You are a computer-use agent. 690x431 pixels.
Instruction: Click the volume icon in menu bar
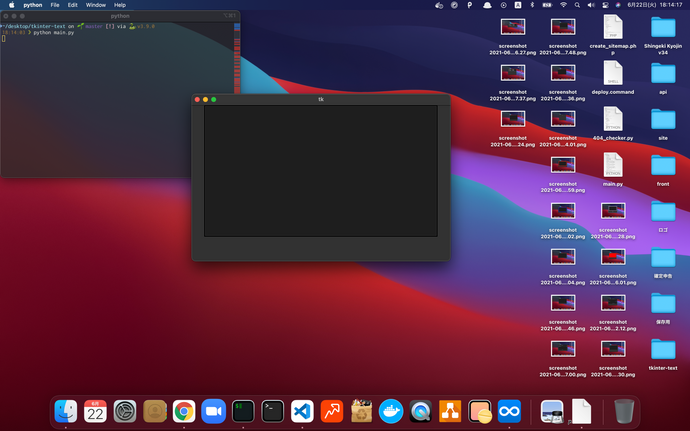tap(591, 5)
